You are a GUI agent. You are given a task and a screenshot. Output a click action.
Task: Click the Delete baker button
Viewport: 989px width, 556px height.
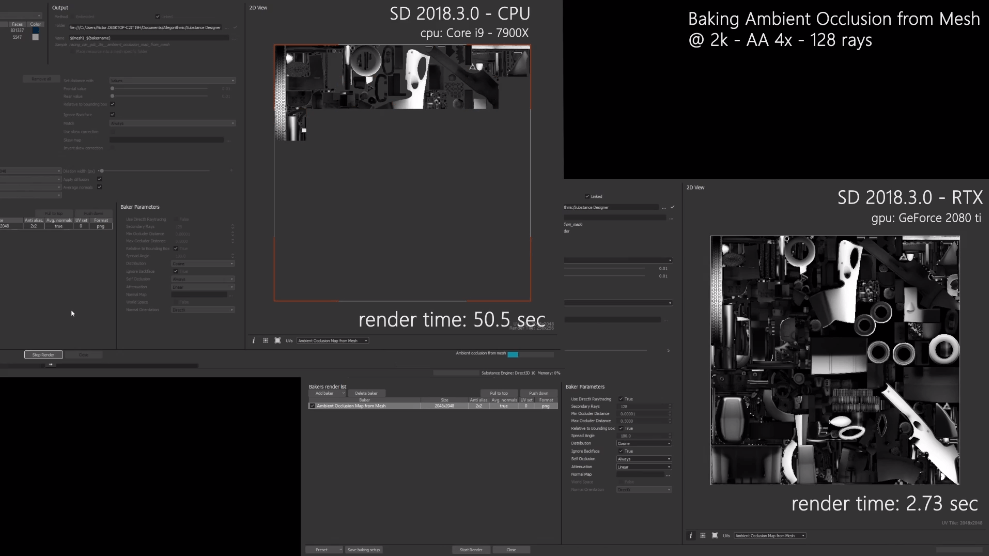point(366,393)
